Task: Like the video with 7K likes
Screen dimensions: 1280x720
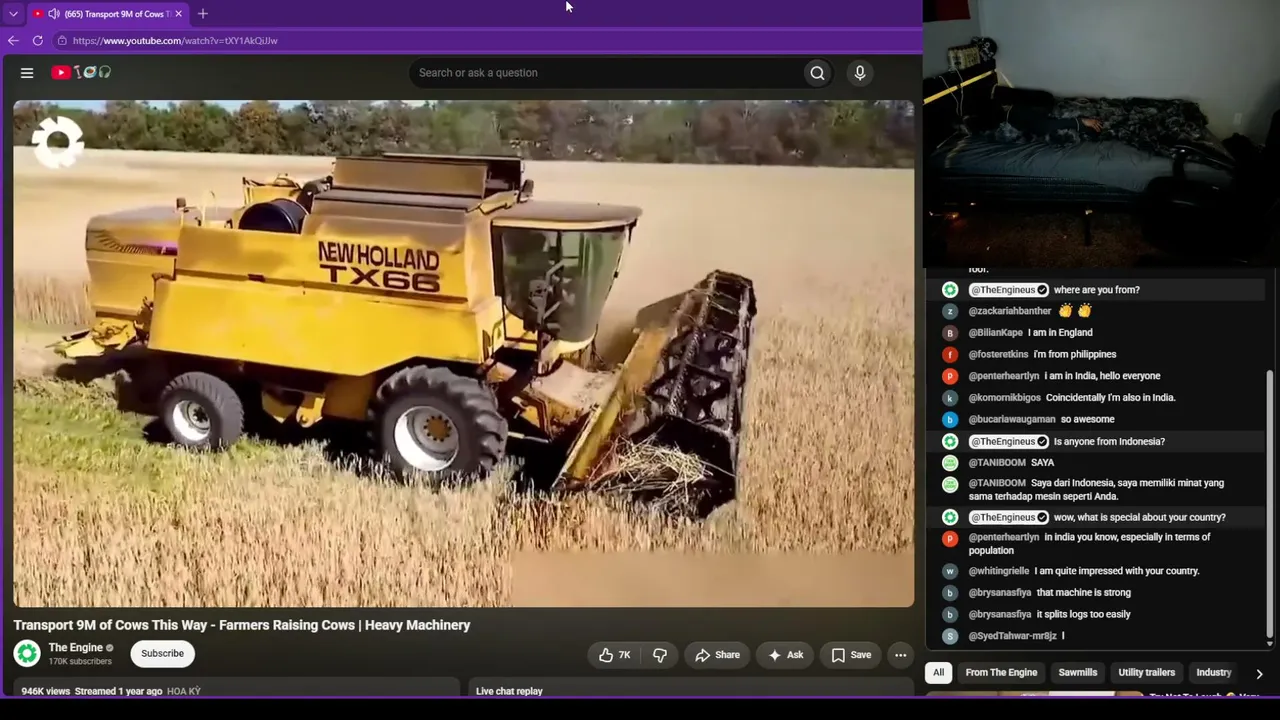Action: [614, 655]
